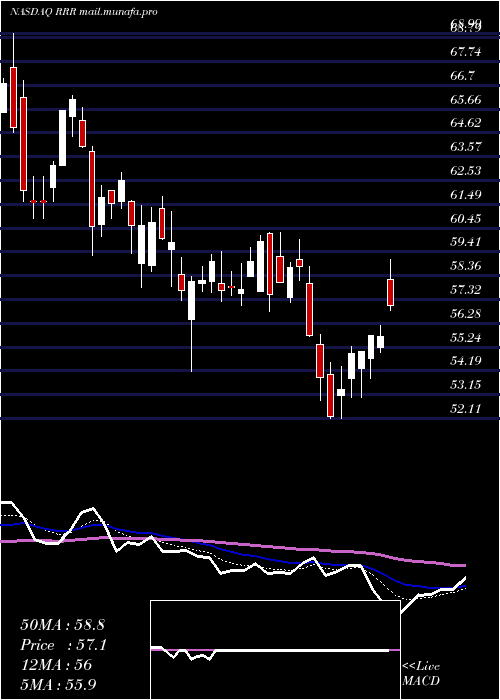This screenshot has width=500, height=700.
Task: Click the 67.74 price axis label
Action: tap(466, 52)
